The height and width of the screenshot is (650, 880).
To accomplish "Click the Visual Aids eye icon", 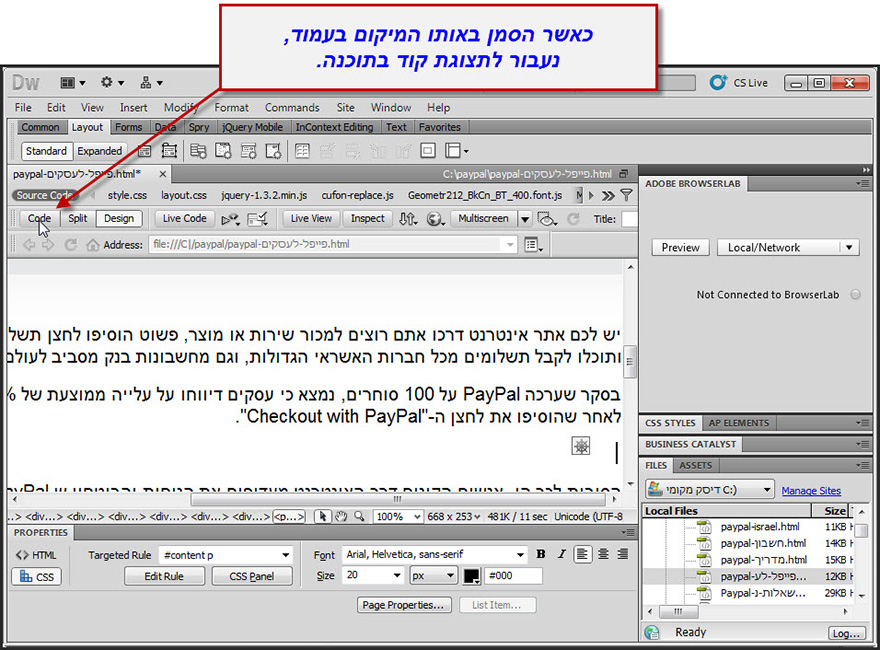I will pos(546,219).
